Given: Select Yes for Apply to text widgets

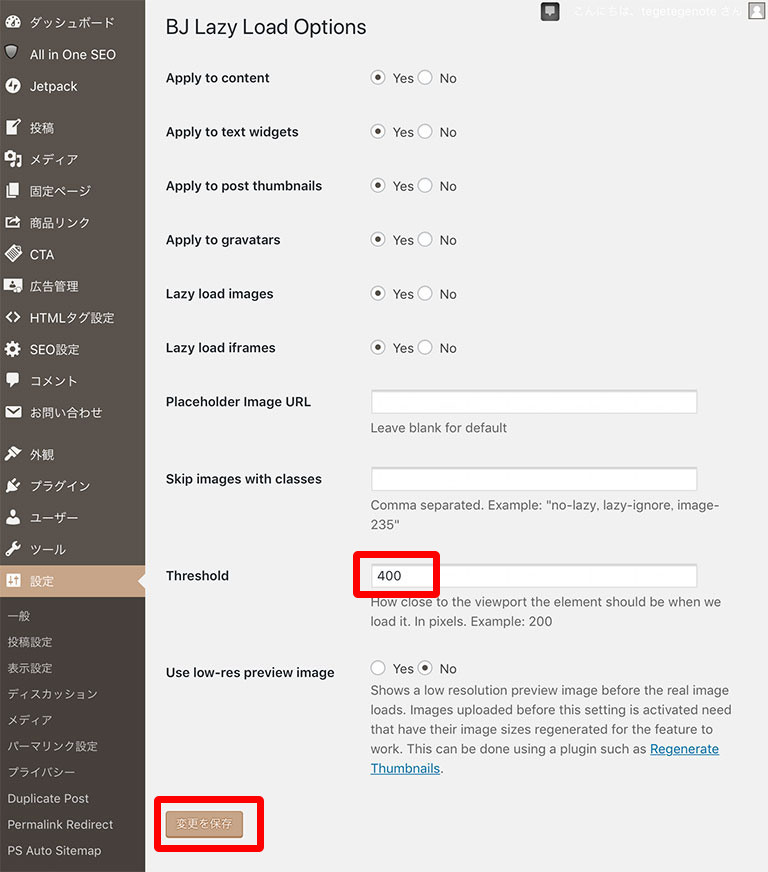Looking at the screenshot, I should 378,131.
